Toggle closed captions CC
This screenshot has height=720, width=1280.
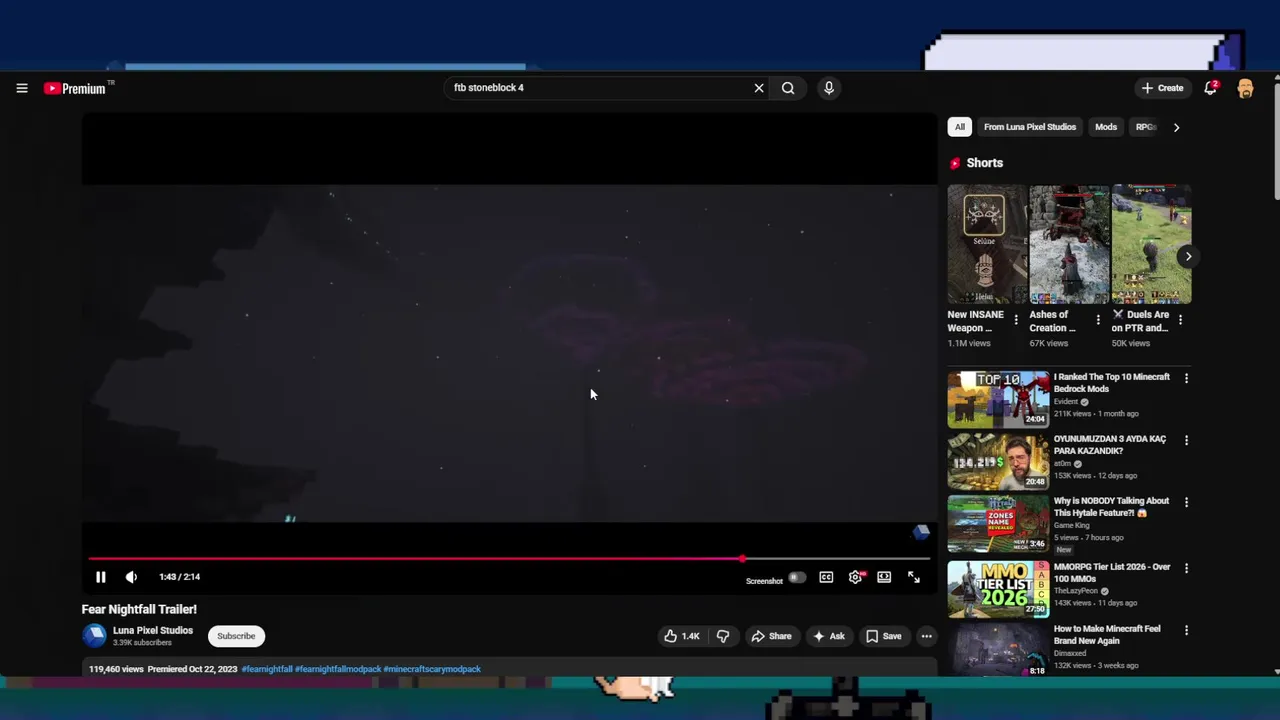(826, 577)
